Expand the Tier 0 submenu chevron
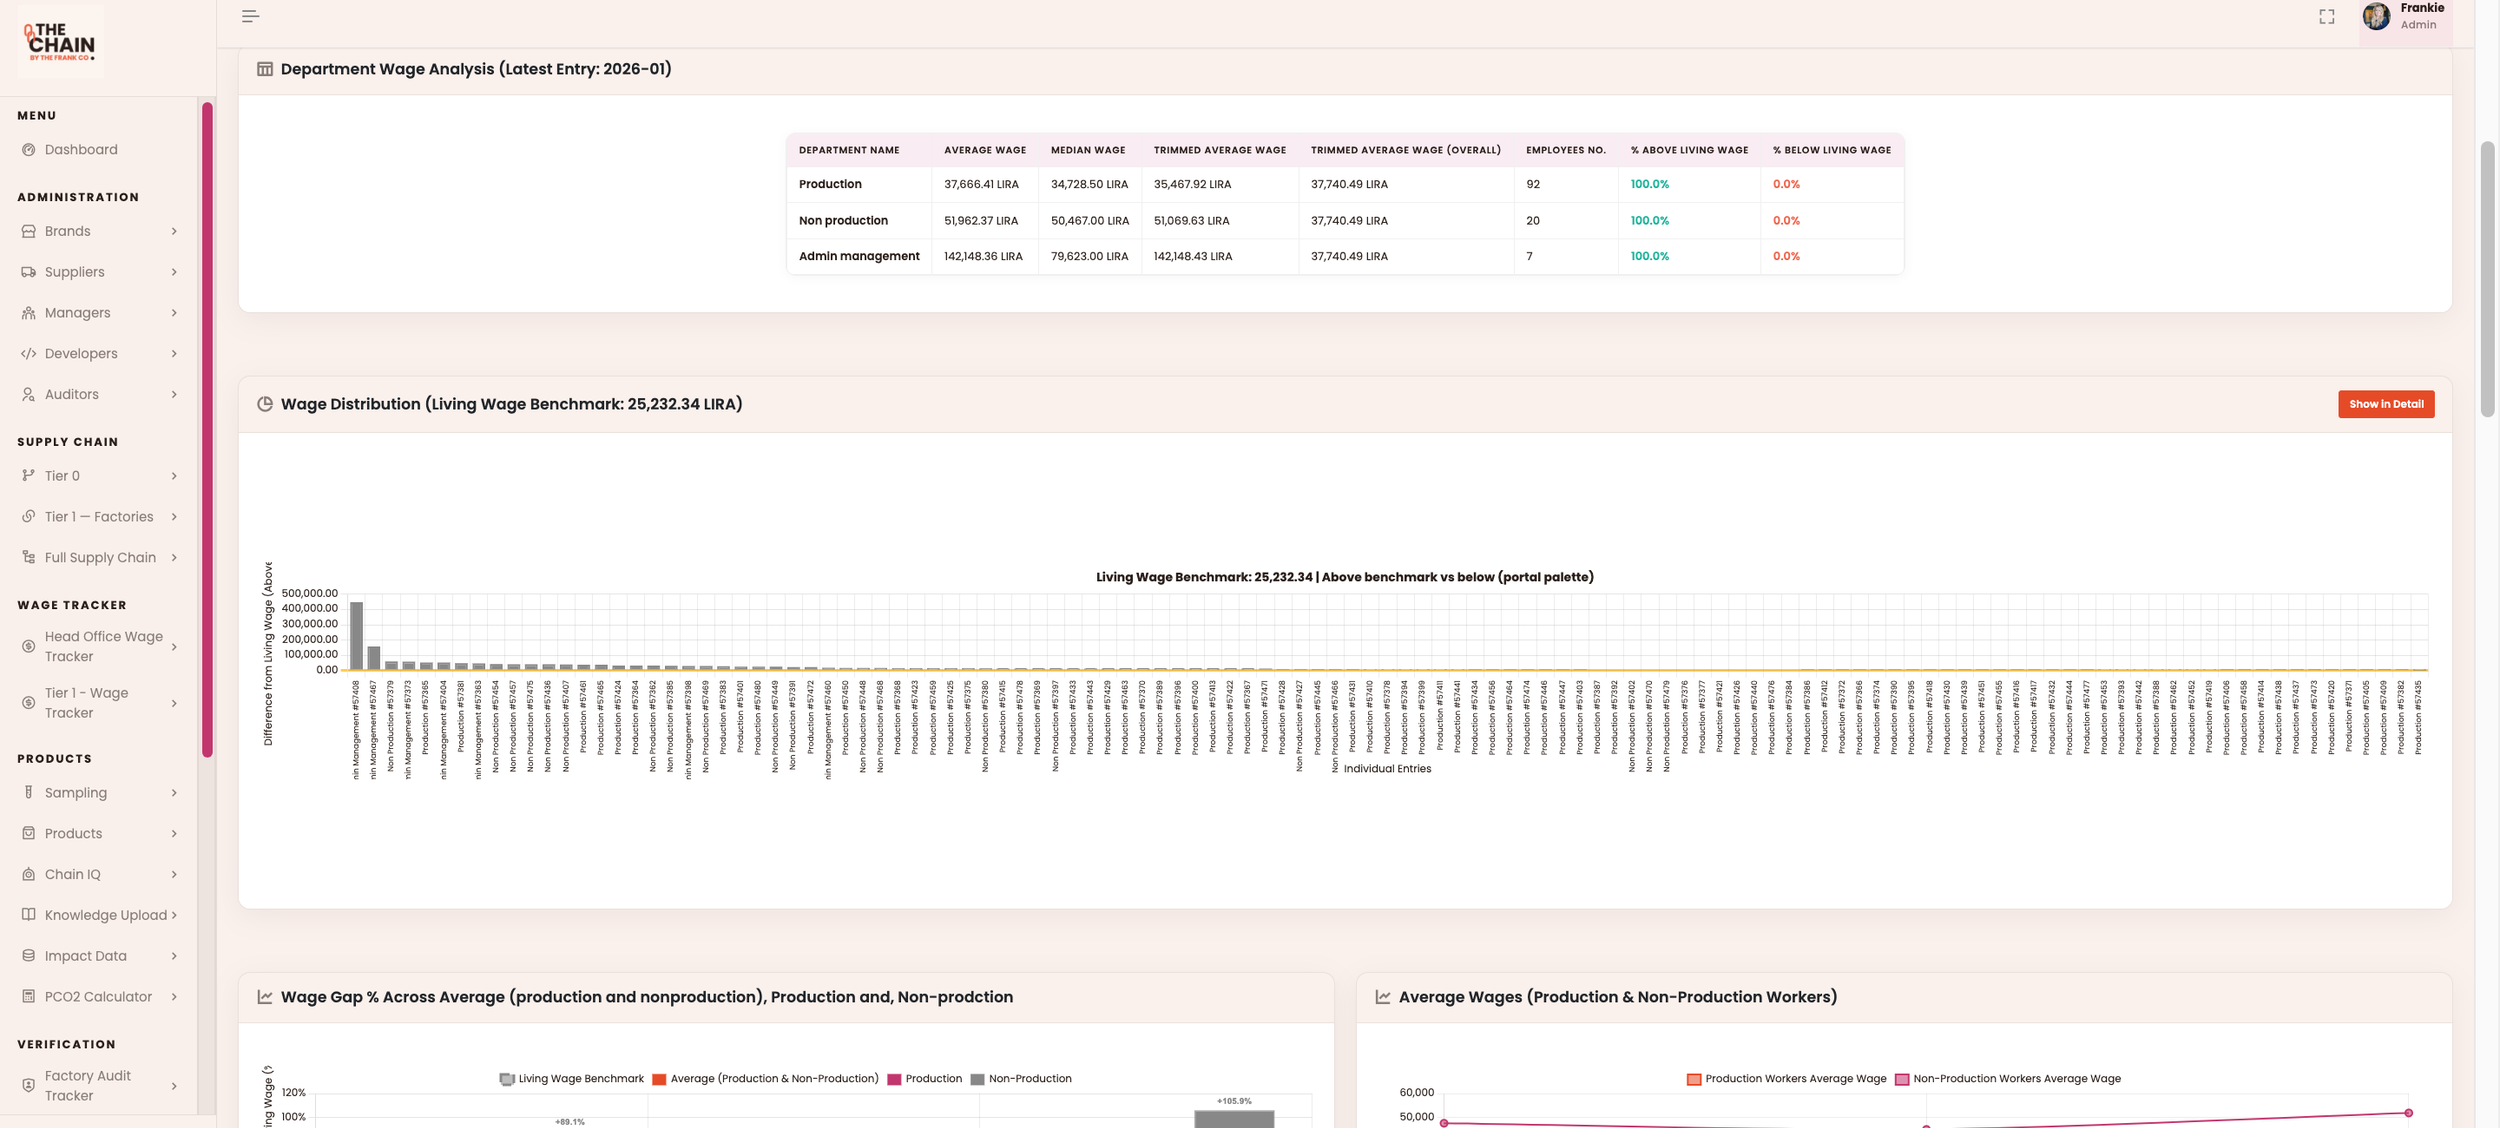This screenshot has width=2500, height=1128. [174, 476]
